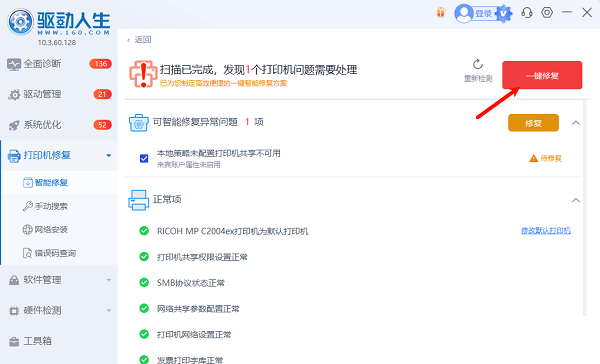
Task: Select 打印机修复 sidebar section
Action: click(59, 155)
